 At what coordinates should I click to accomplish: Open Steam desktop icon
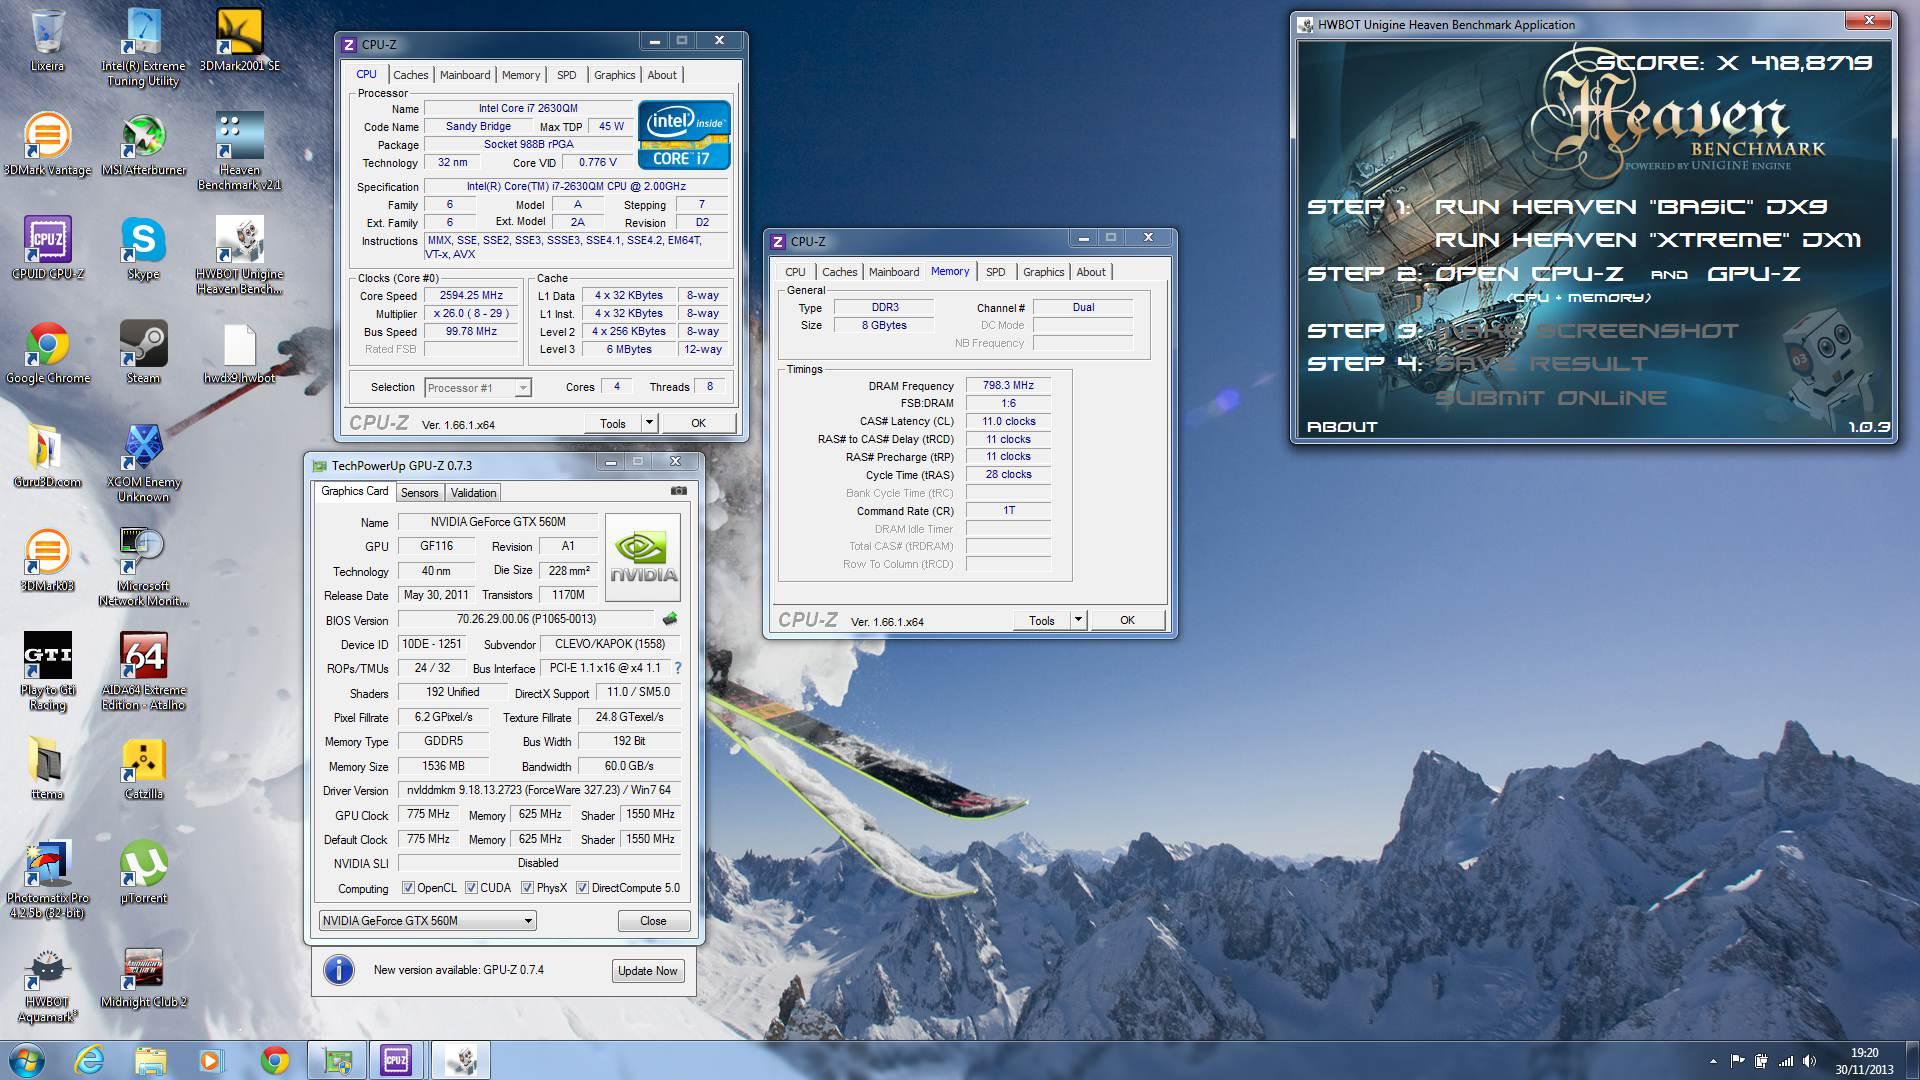[x=143, y=352]
